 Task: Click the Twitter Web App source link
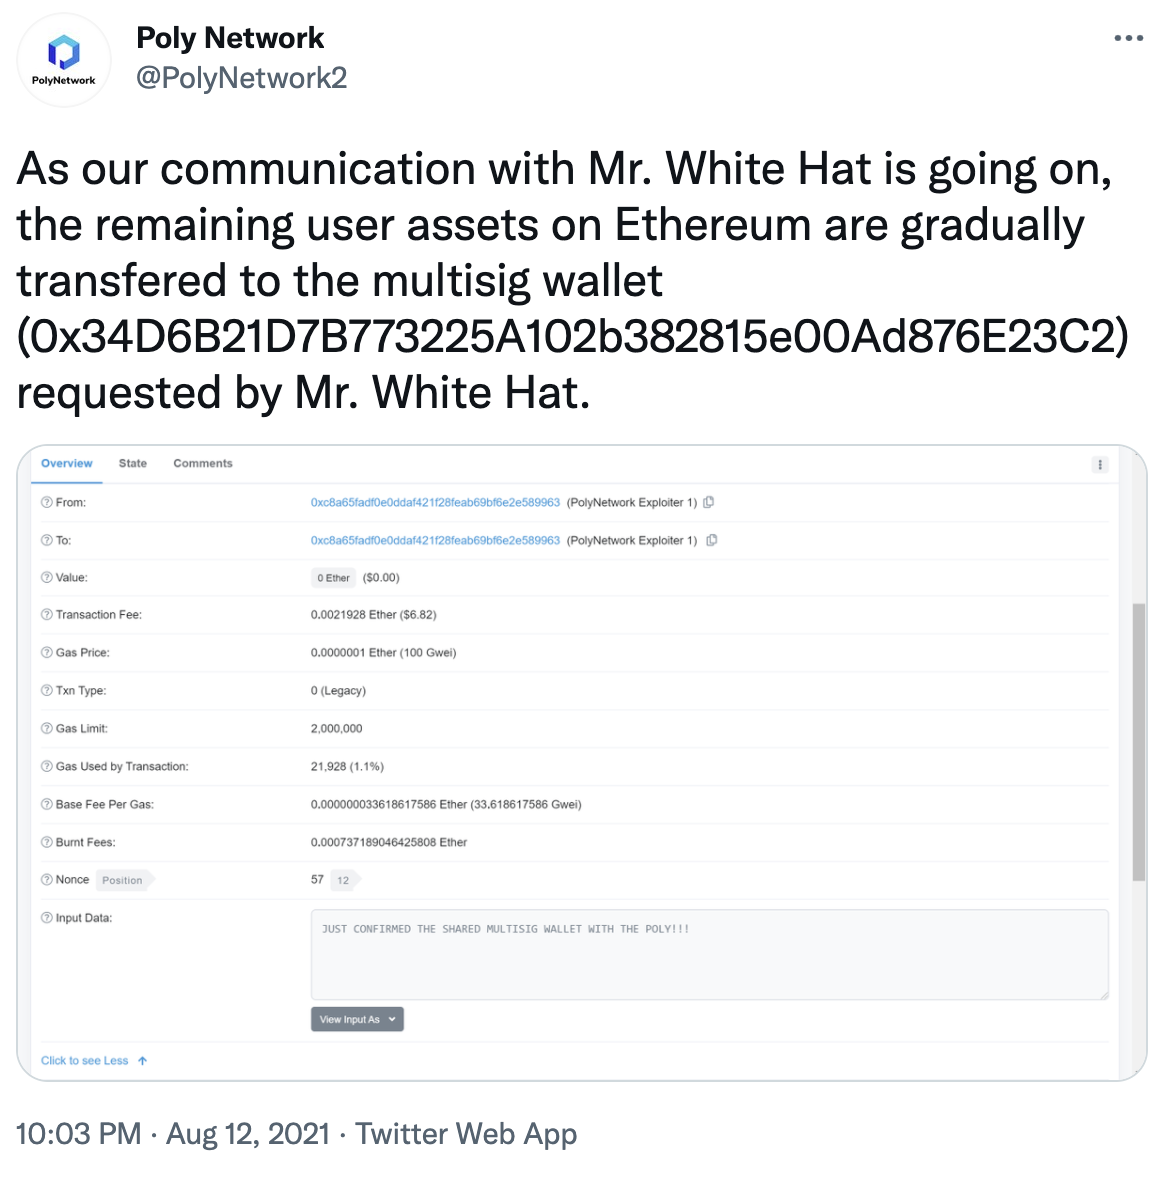(466, 1134)
